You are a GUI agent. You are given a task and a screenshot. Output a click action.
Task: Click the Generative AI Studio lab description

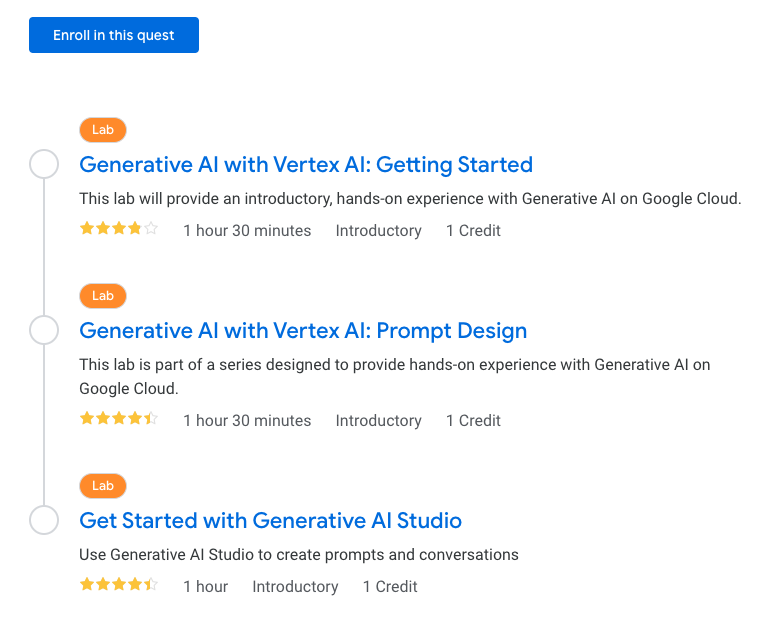(x=299, y=554)
